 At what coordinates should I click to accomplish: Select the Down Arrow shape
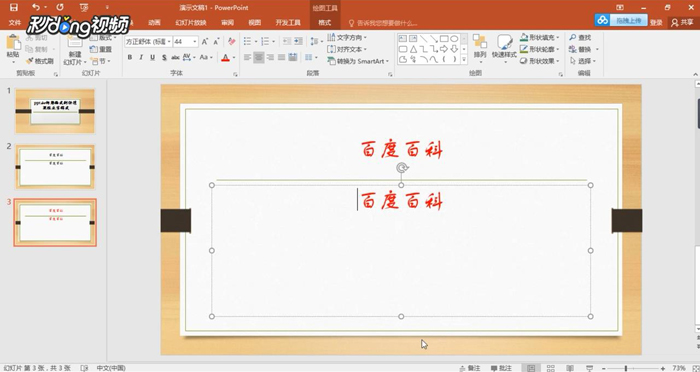454,49
